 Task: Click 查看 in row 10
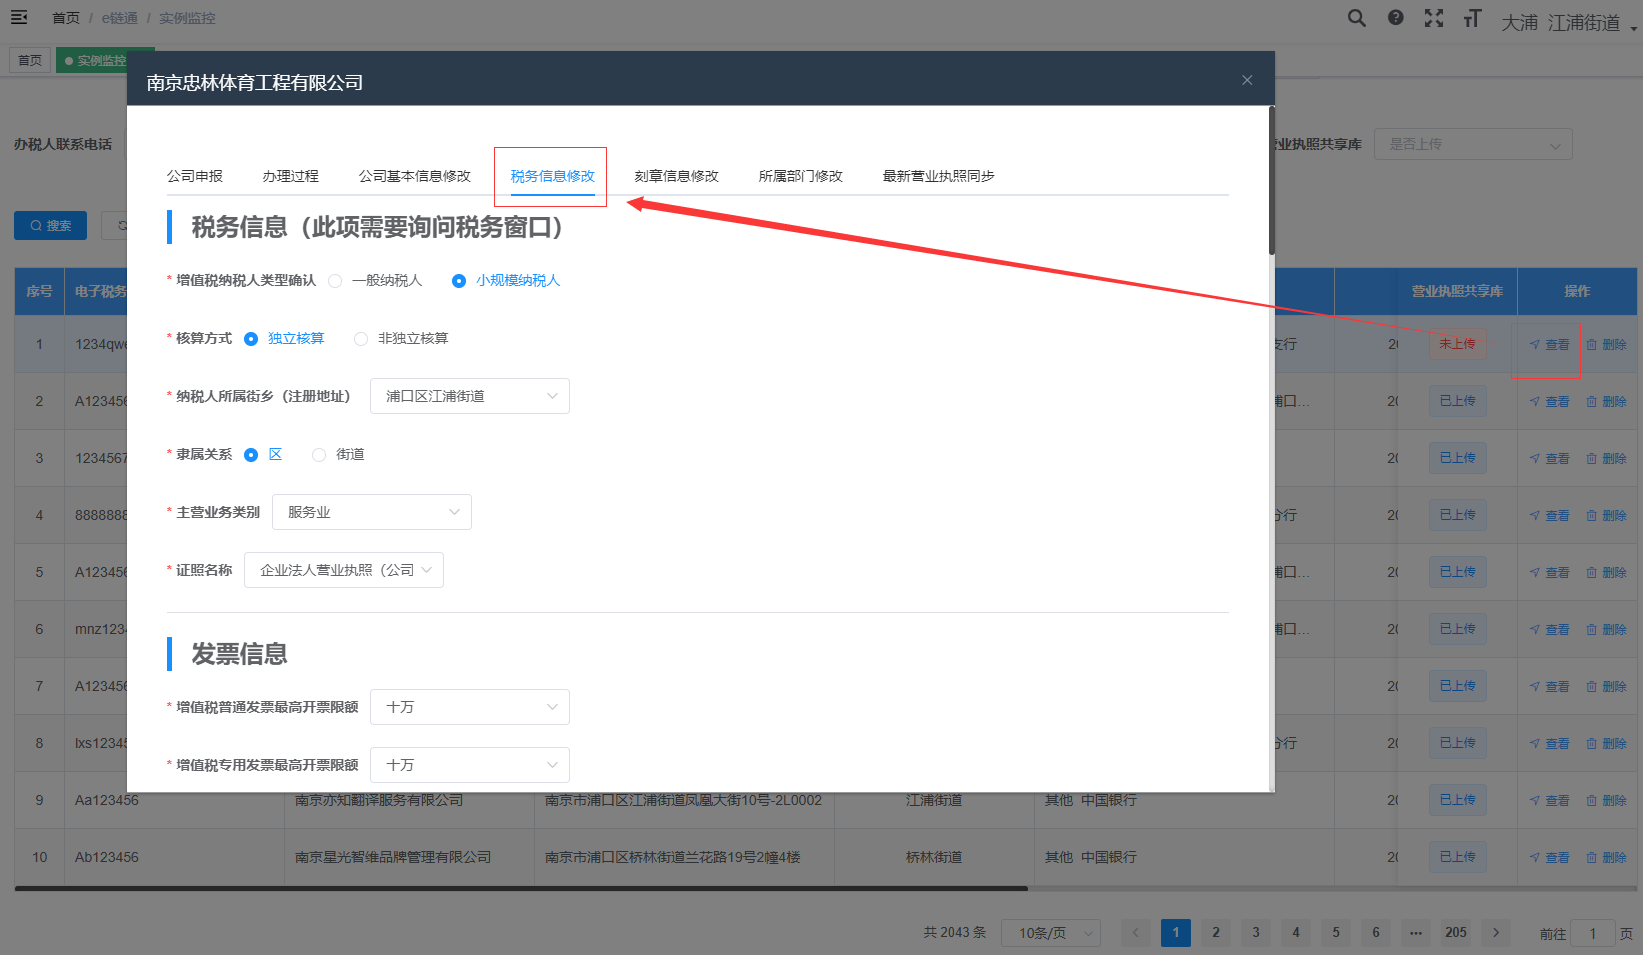point(1549,857)
